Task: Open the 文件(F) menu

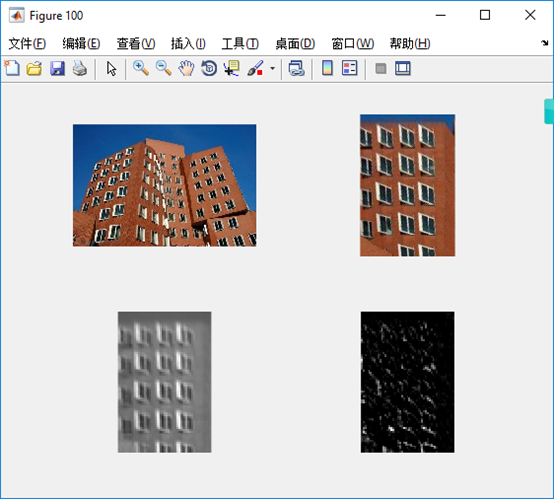Action: (27, 44)
